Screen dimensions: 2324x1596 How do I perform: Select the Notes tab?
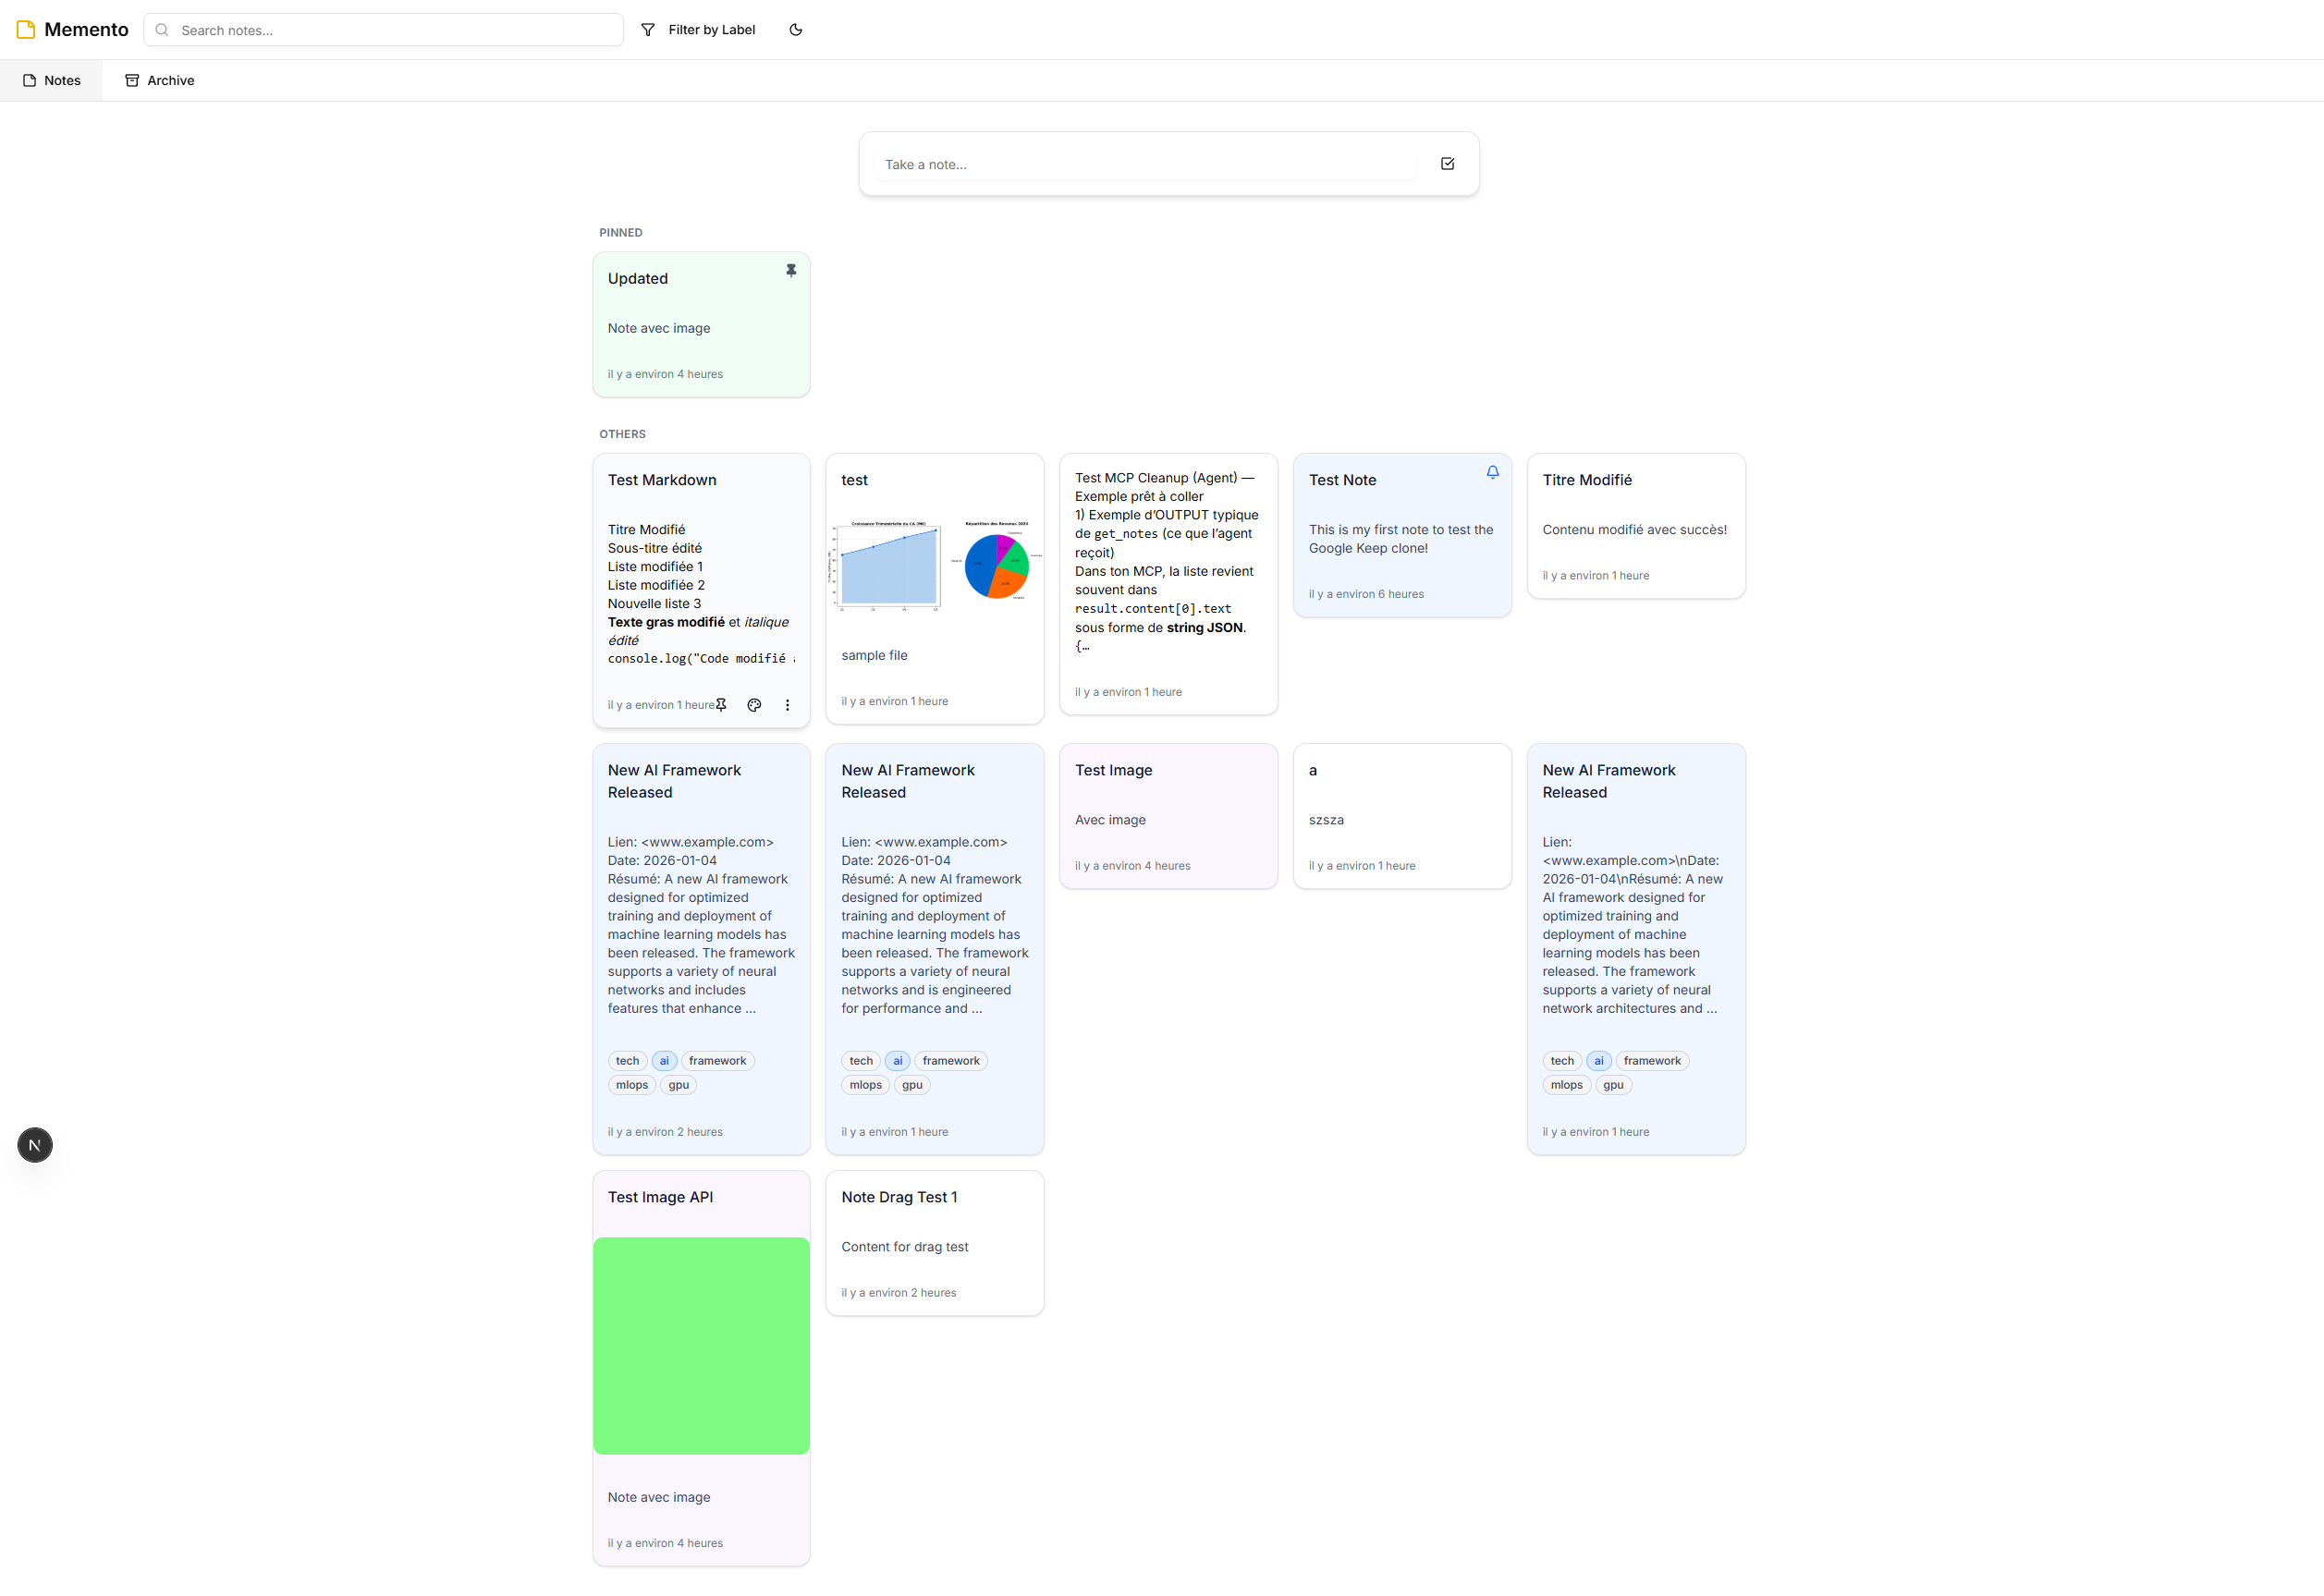[51, 81]
